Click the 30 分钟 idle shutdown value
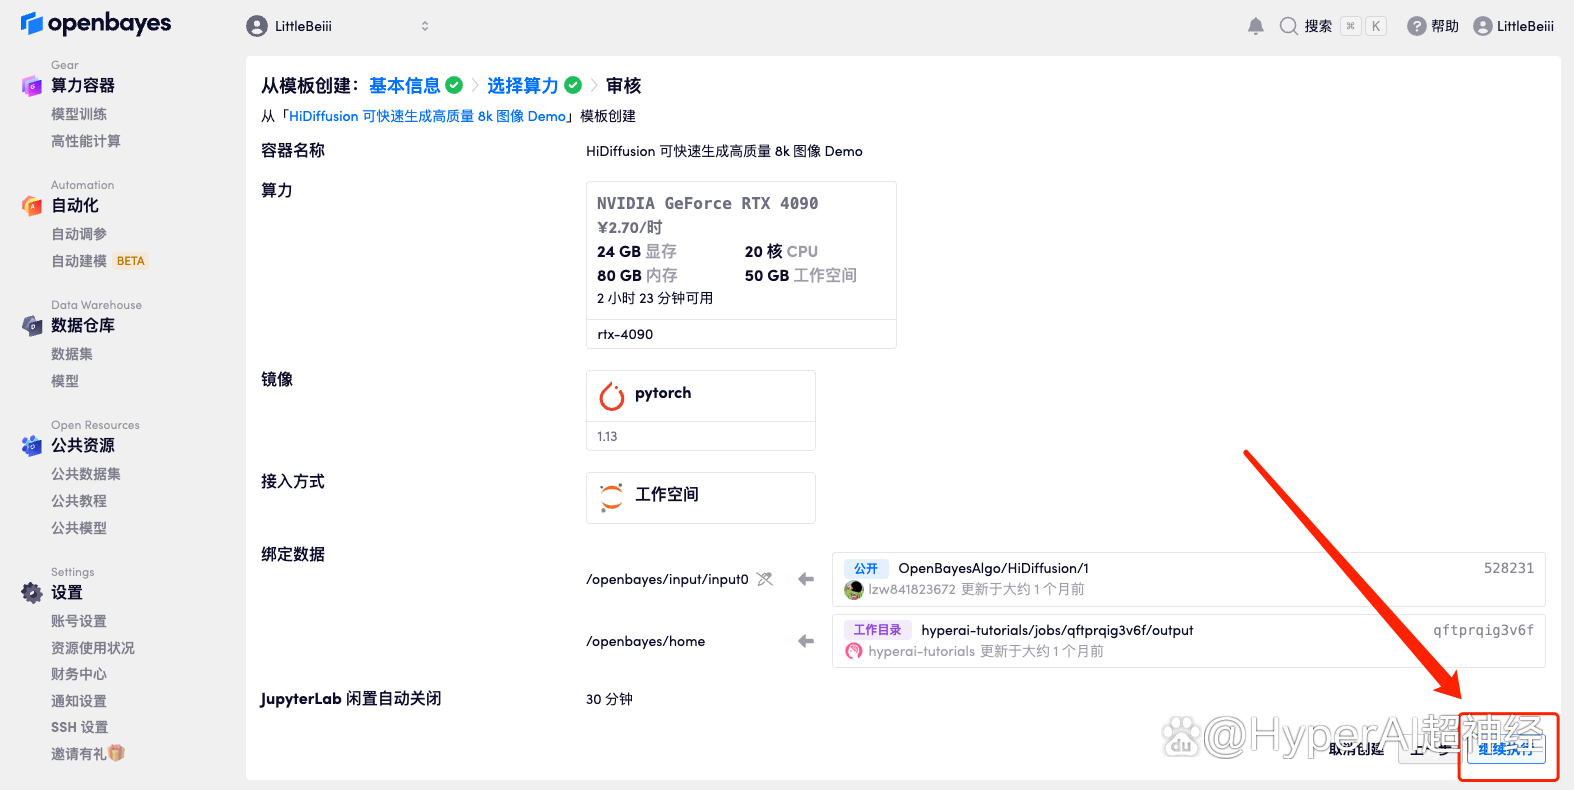The image size is (1574, 790). pos(609,699)
